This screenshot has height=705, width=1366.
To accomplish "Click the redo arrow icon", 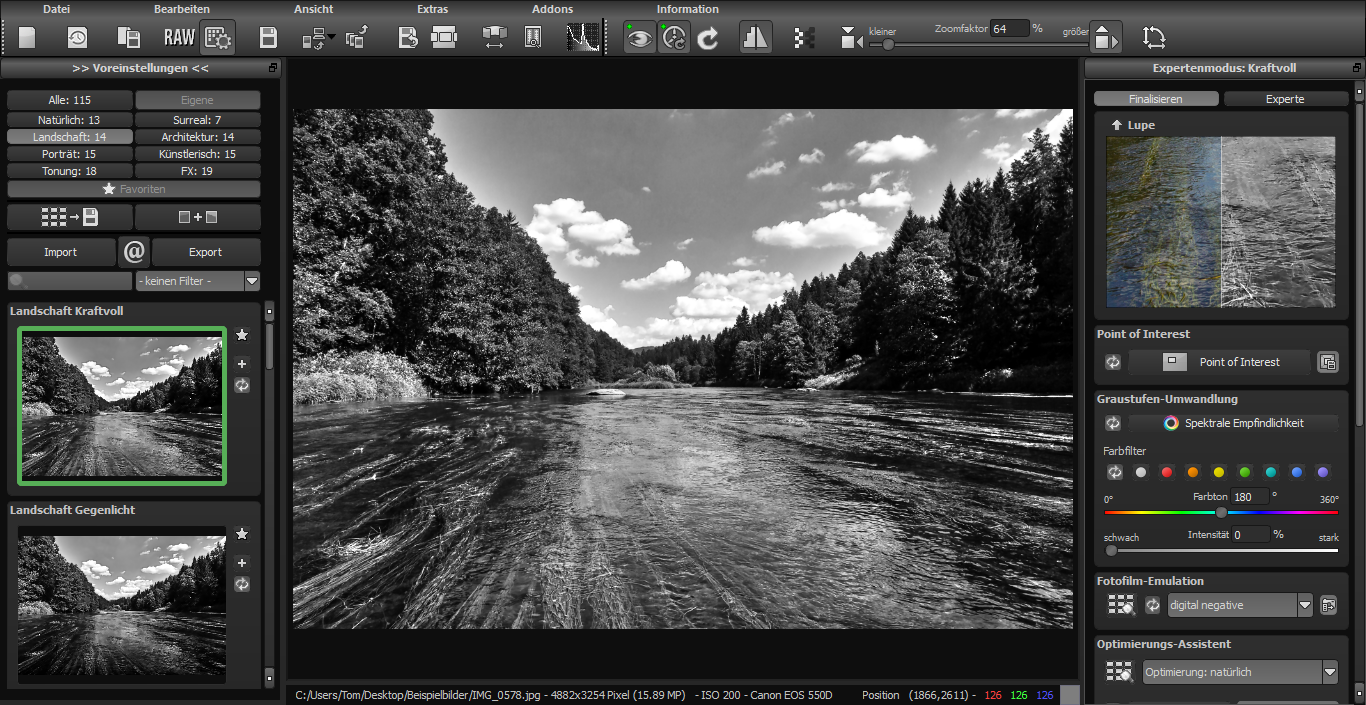I will pos(706,36).
